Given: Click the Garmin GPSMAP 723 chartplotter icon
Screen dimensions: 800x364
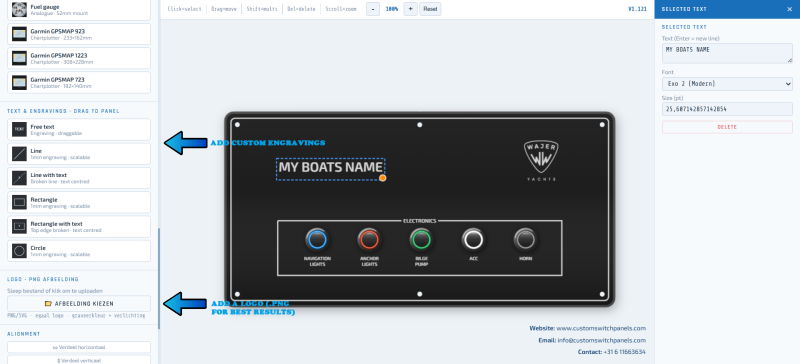Looking at the screenshot, I should click(x=19, y=83).
